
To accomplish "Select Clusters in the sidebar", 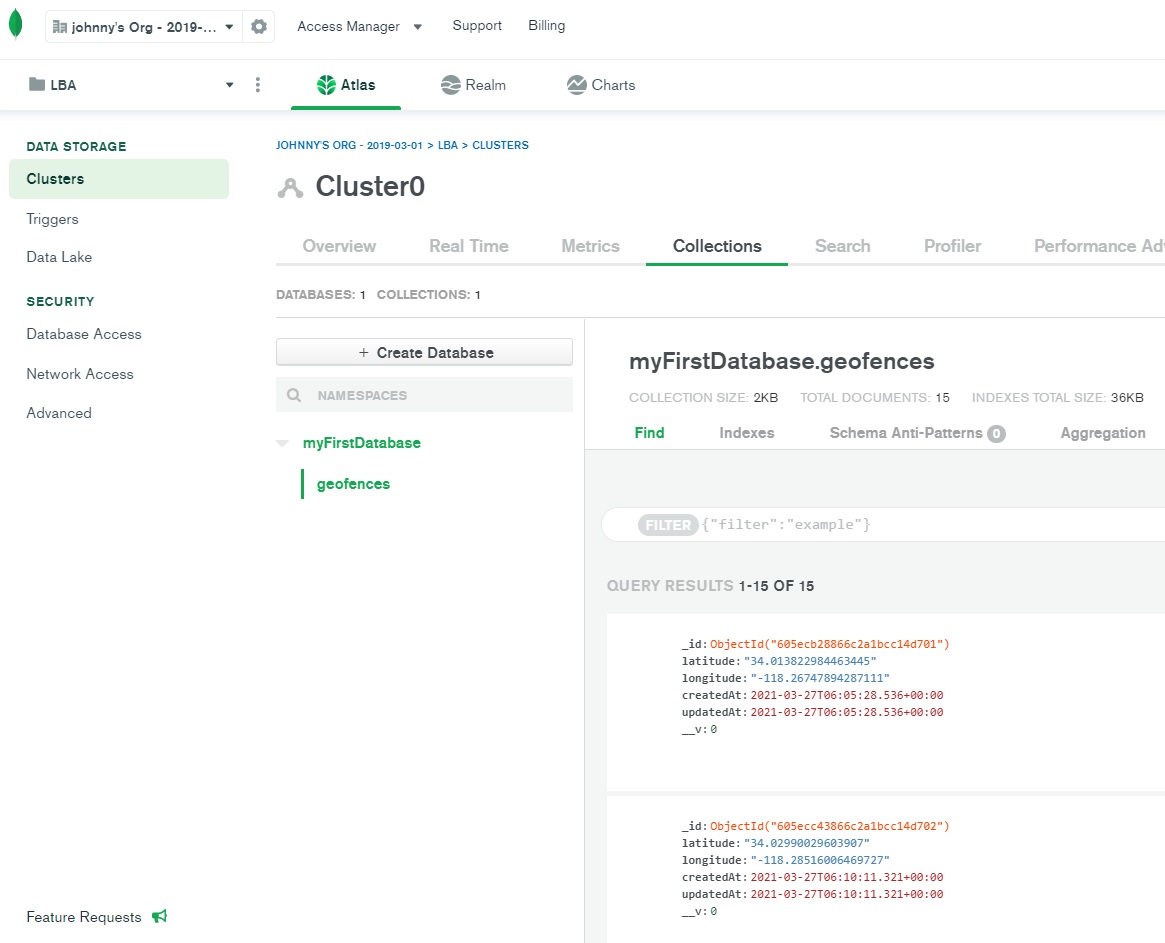I will click(119, 179).
